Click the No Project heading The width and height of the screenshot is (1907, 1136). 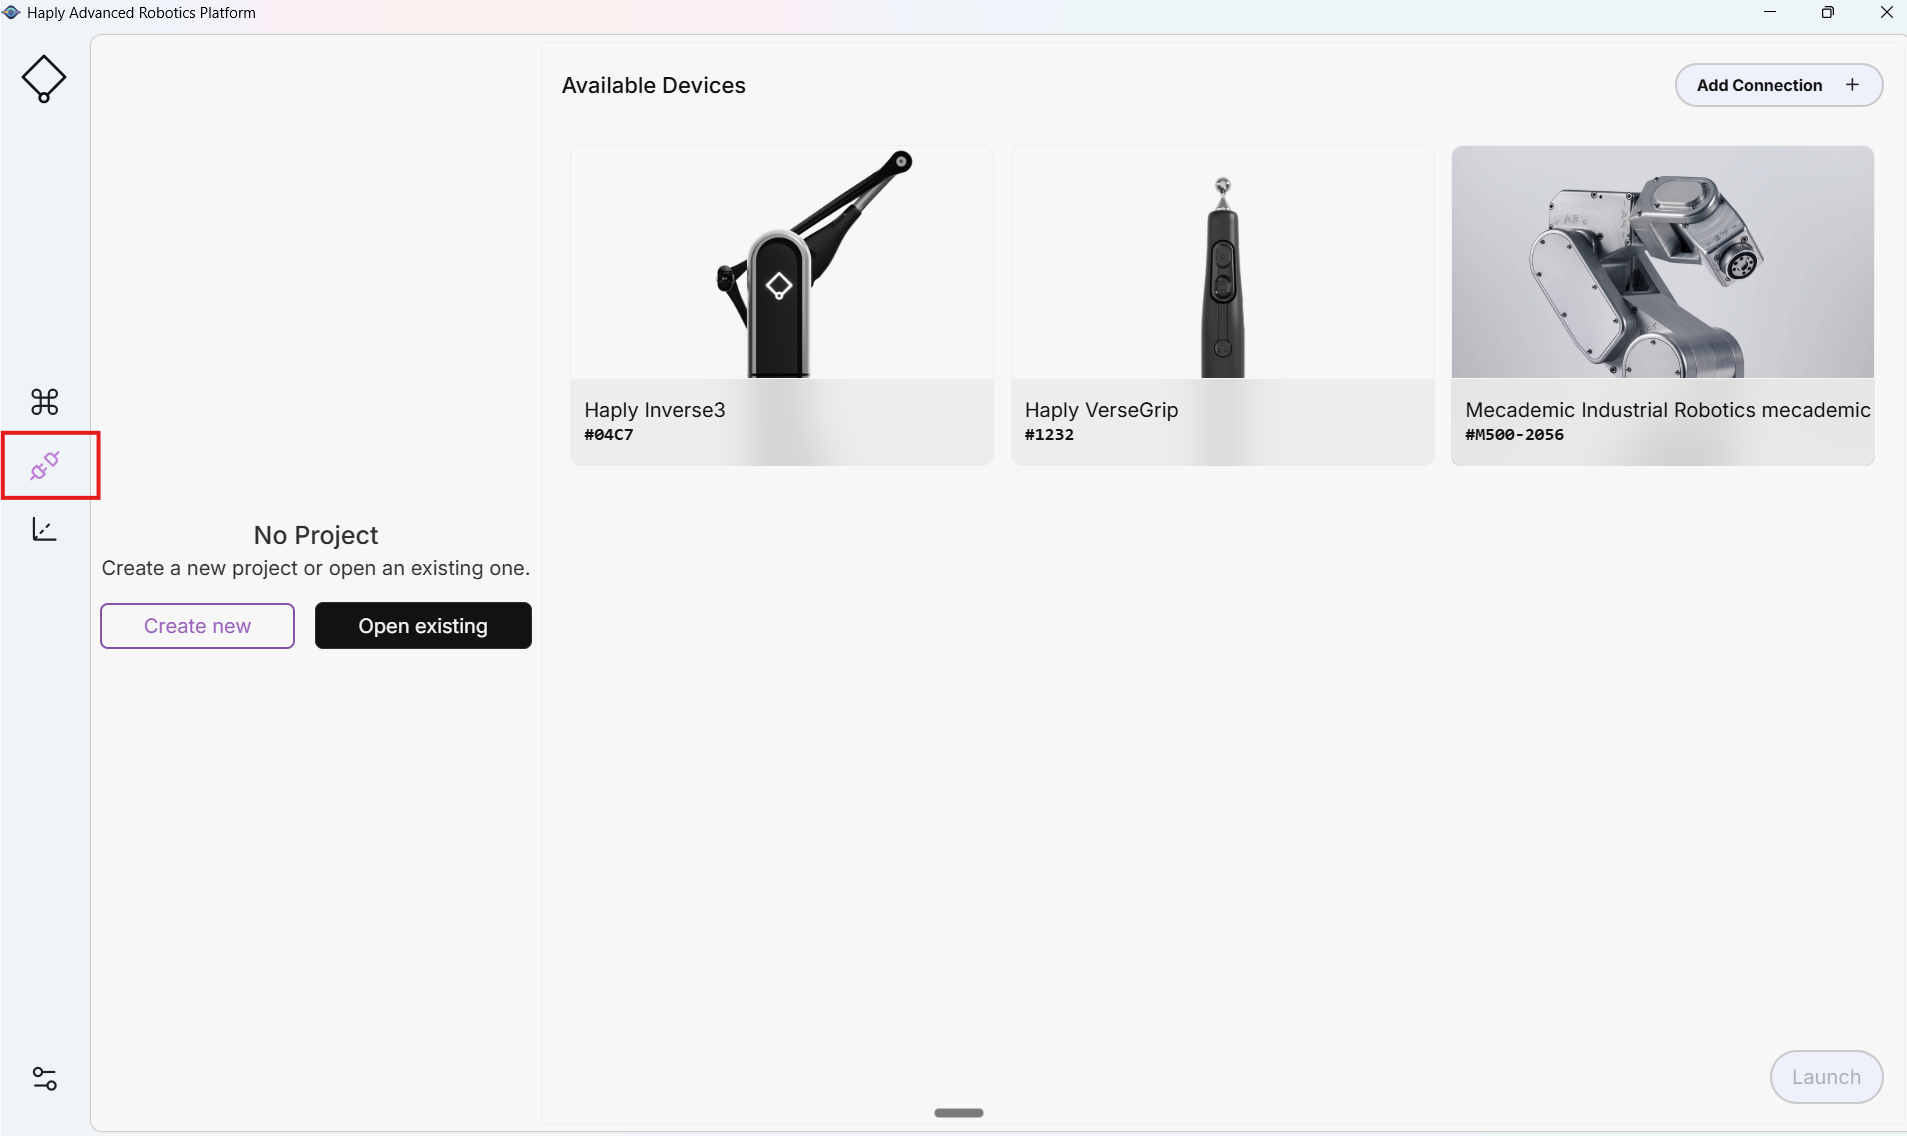316,535
